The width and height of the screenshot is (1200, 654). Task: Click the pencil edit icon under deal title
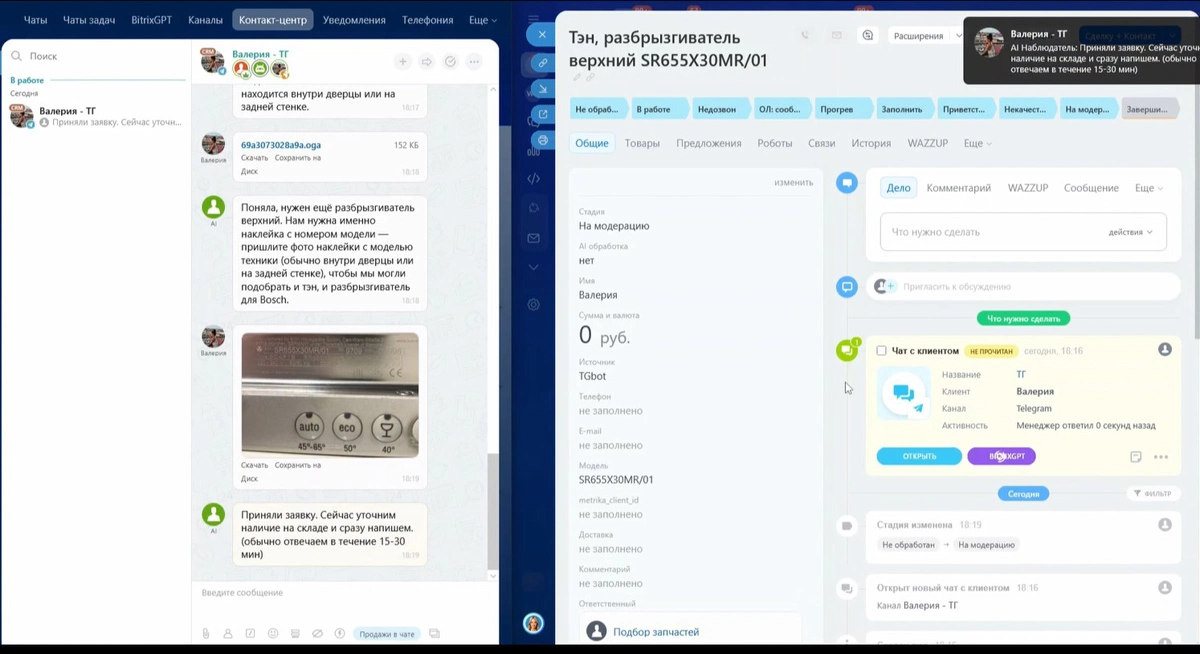pyautogui.click(x=577, y=77)
